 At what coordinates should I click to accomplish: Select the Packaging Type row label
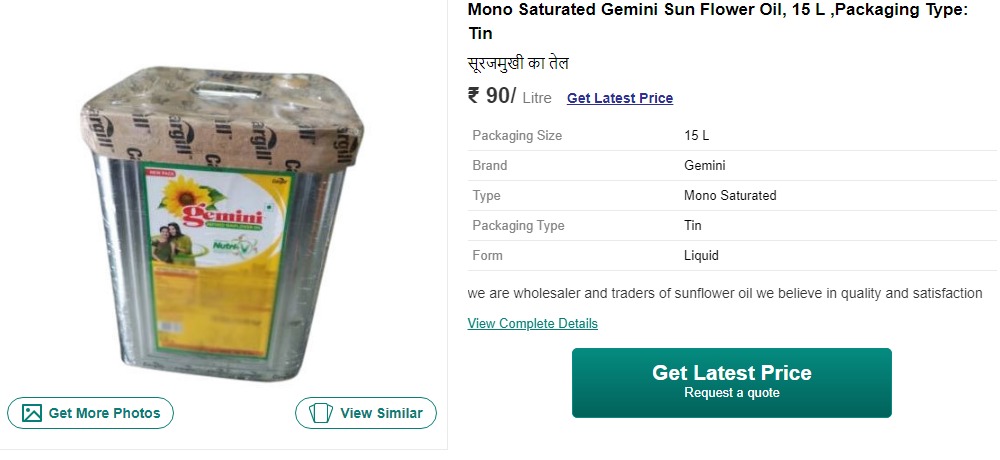click(x=518, y=226)
